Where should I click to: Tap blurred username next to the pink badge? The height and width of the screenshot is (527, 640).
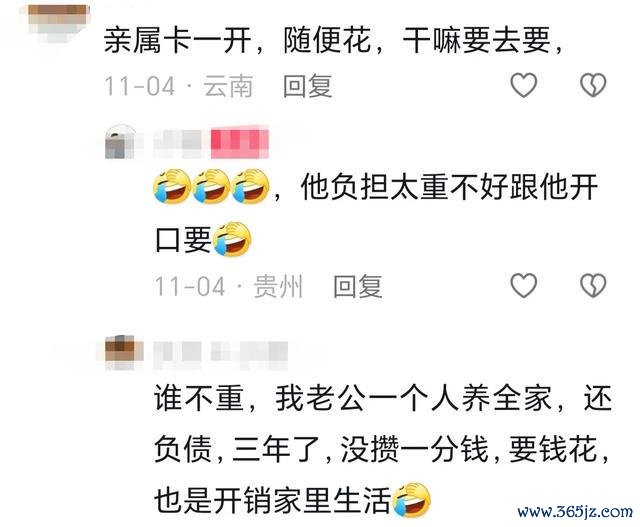coord(180,144)
